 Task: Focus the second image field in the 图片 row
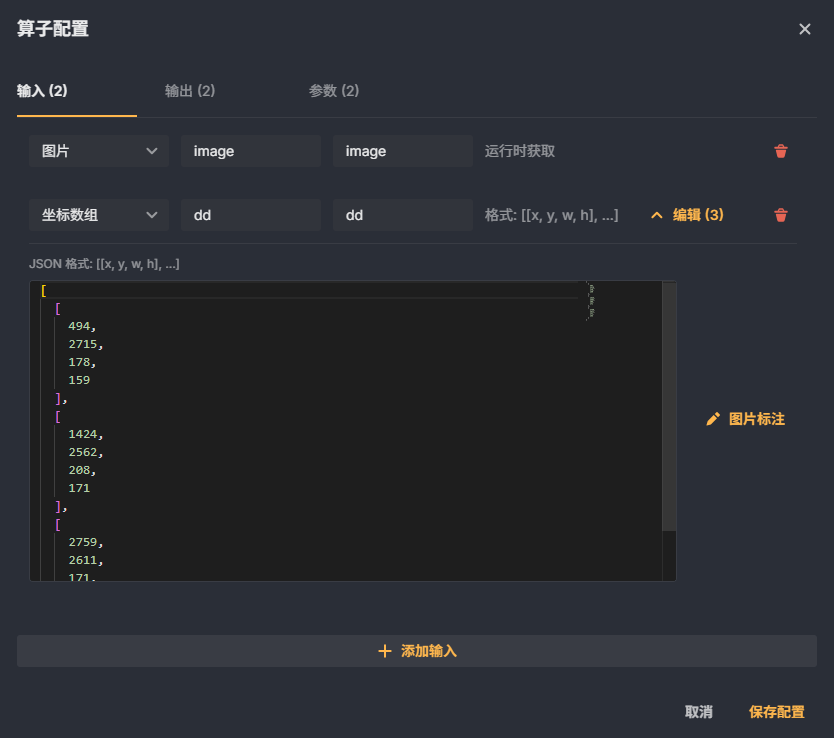pyautogui.click(x=403, y=151)
